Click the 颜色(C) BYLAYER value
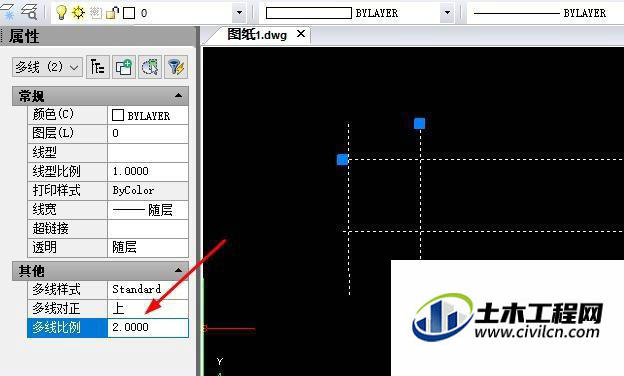 [x=148, y=115]
